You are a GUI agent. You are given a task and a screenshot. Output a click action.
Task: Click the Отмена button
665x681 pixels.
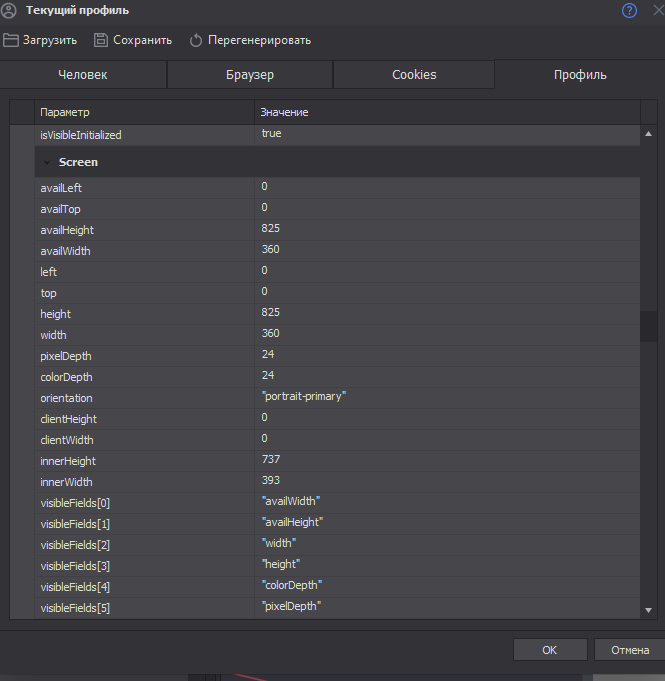click(630, 650)
